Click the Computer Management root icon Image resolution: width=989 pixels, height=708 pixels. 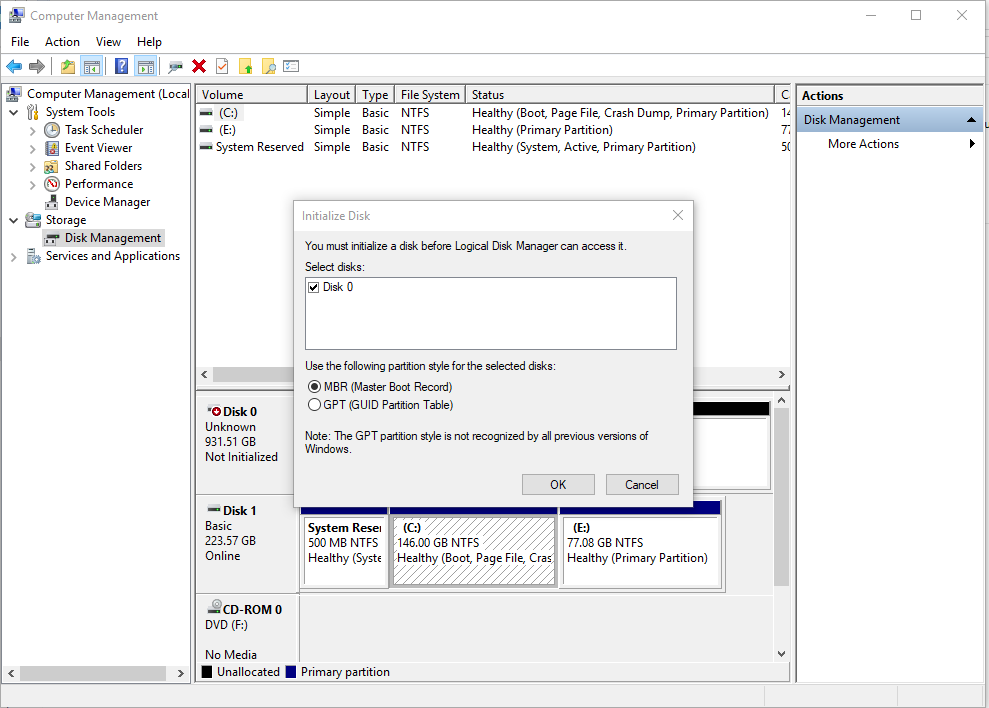click(14, 94)
